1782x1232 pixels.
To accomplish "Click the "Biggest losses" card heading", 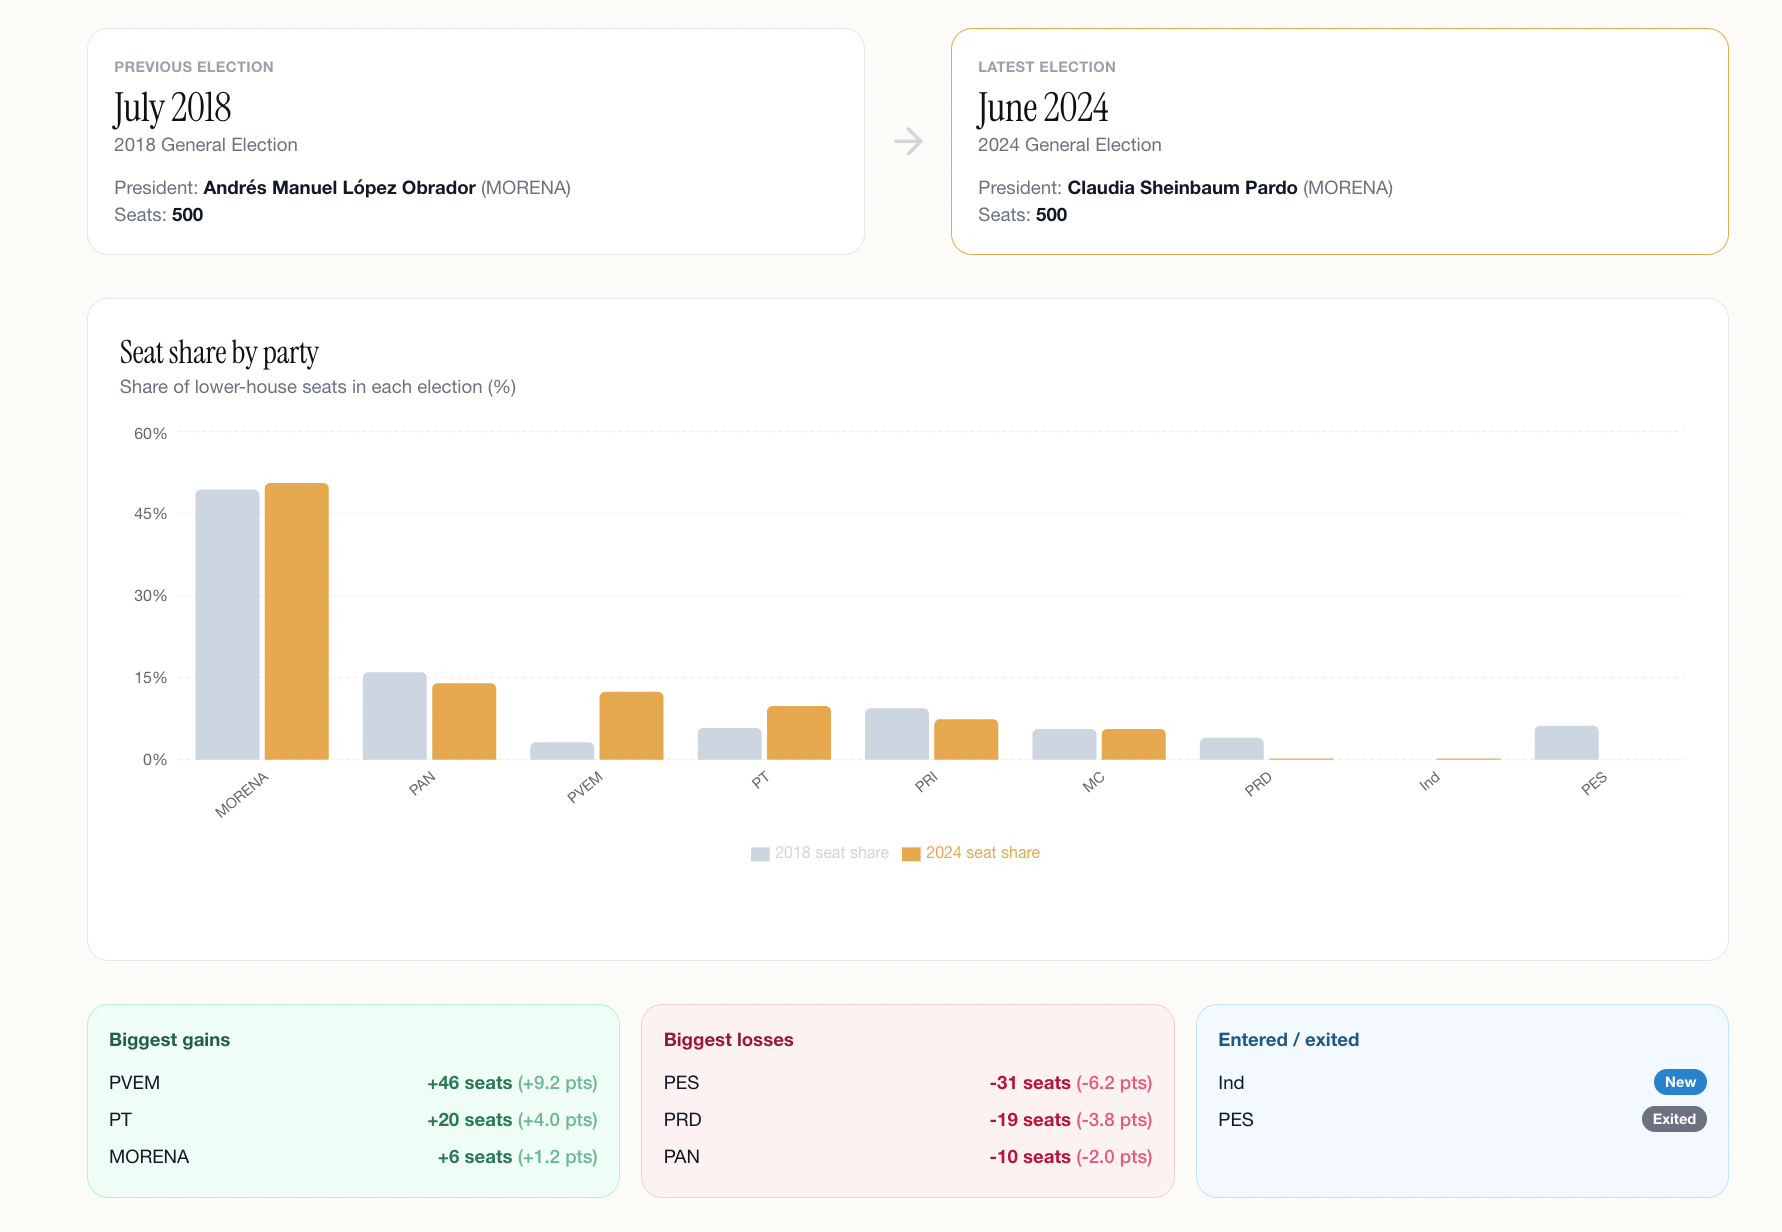I will click(x=728, y=1040).
